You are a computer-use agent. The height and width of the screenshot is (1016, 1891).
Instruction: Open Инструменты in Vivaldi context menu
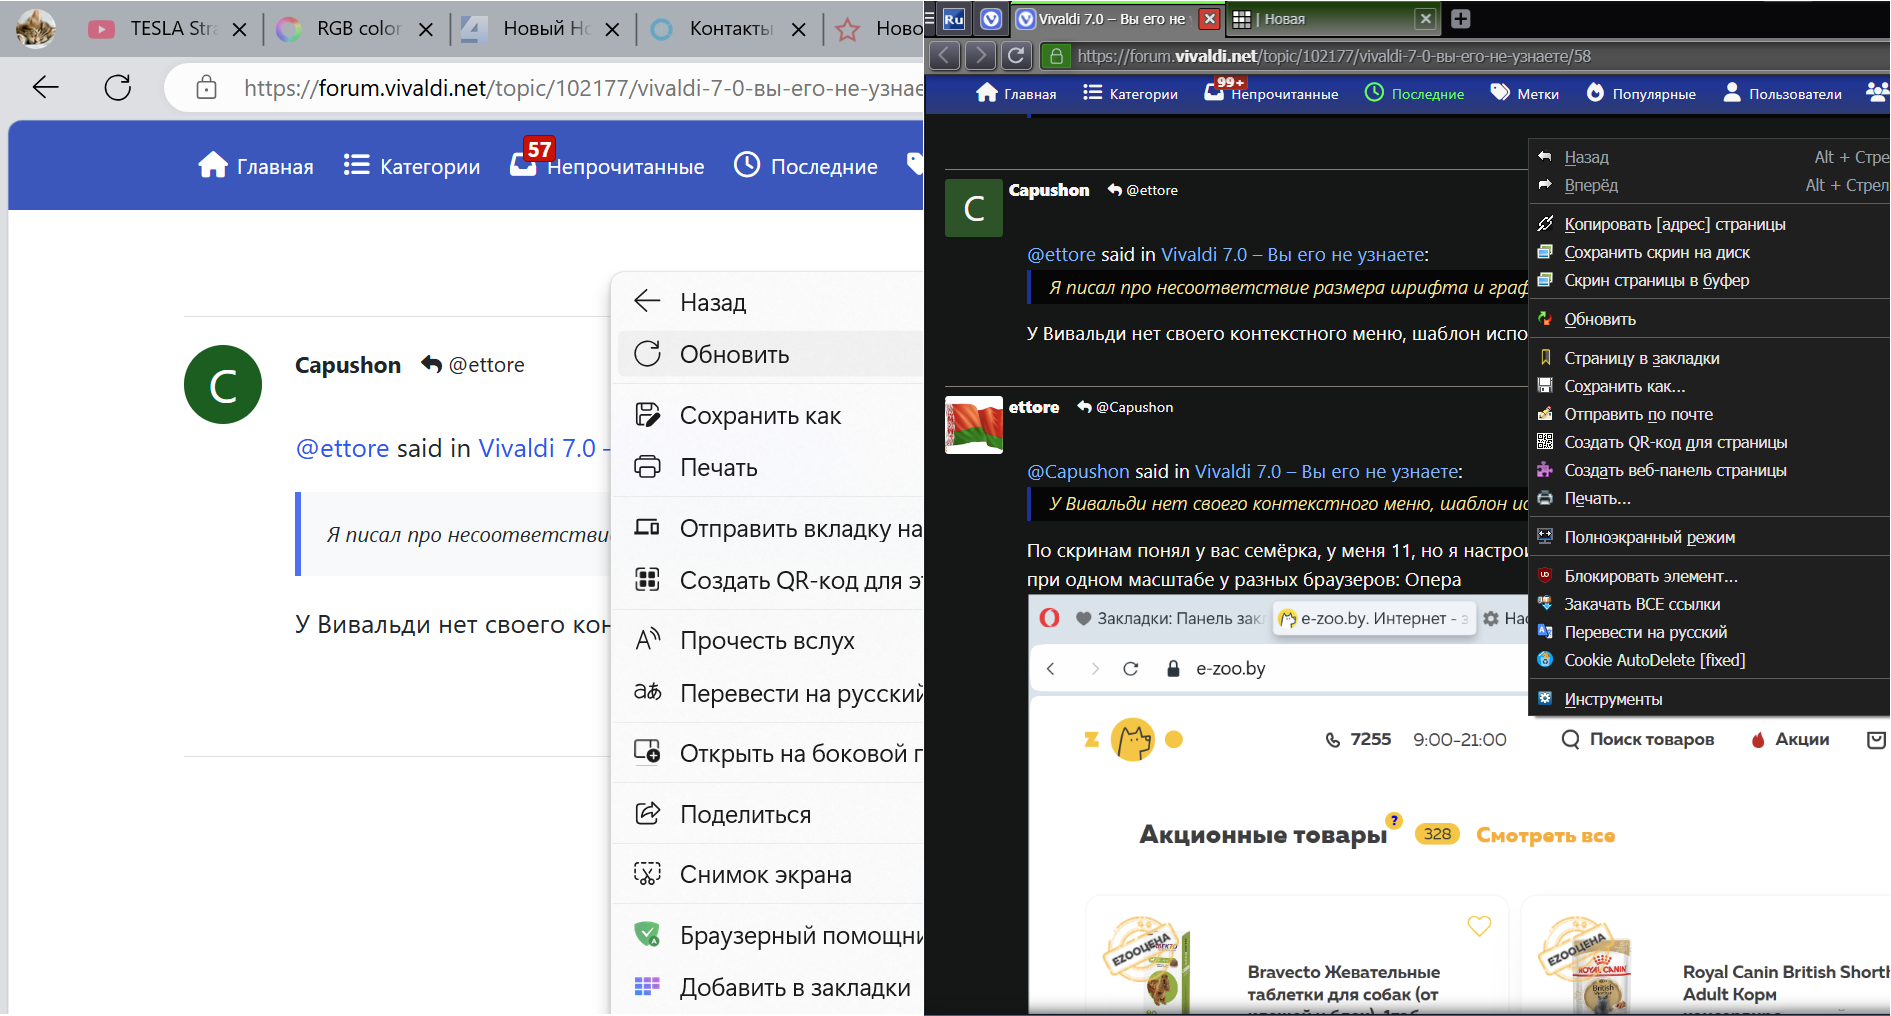[1710, 699]
